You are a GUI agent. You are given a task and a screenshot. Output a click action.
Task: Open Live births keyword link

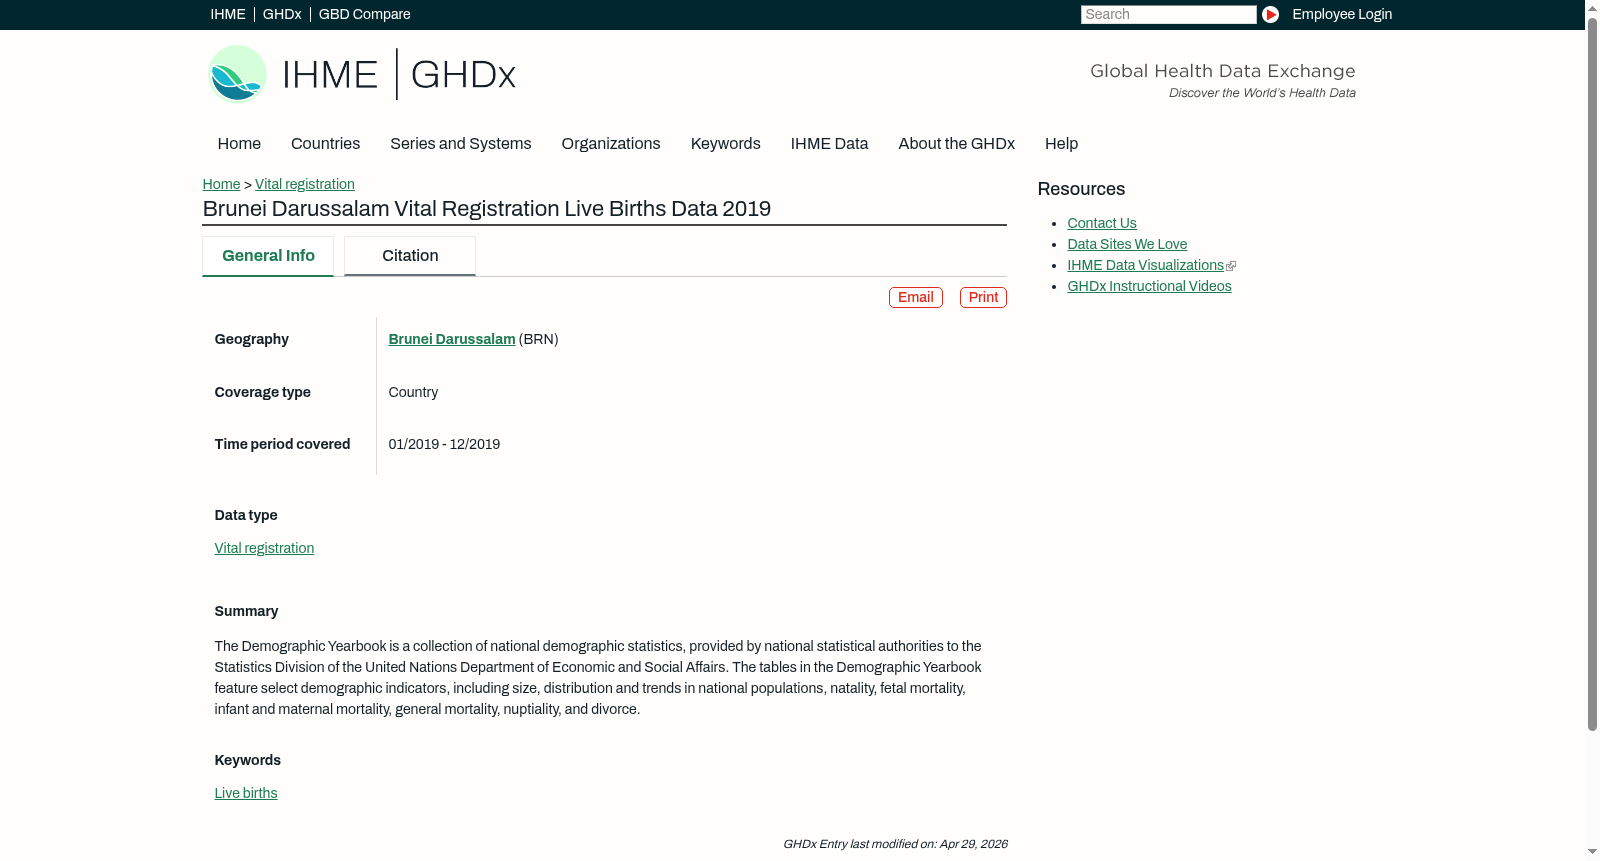[x=246, y=793]
